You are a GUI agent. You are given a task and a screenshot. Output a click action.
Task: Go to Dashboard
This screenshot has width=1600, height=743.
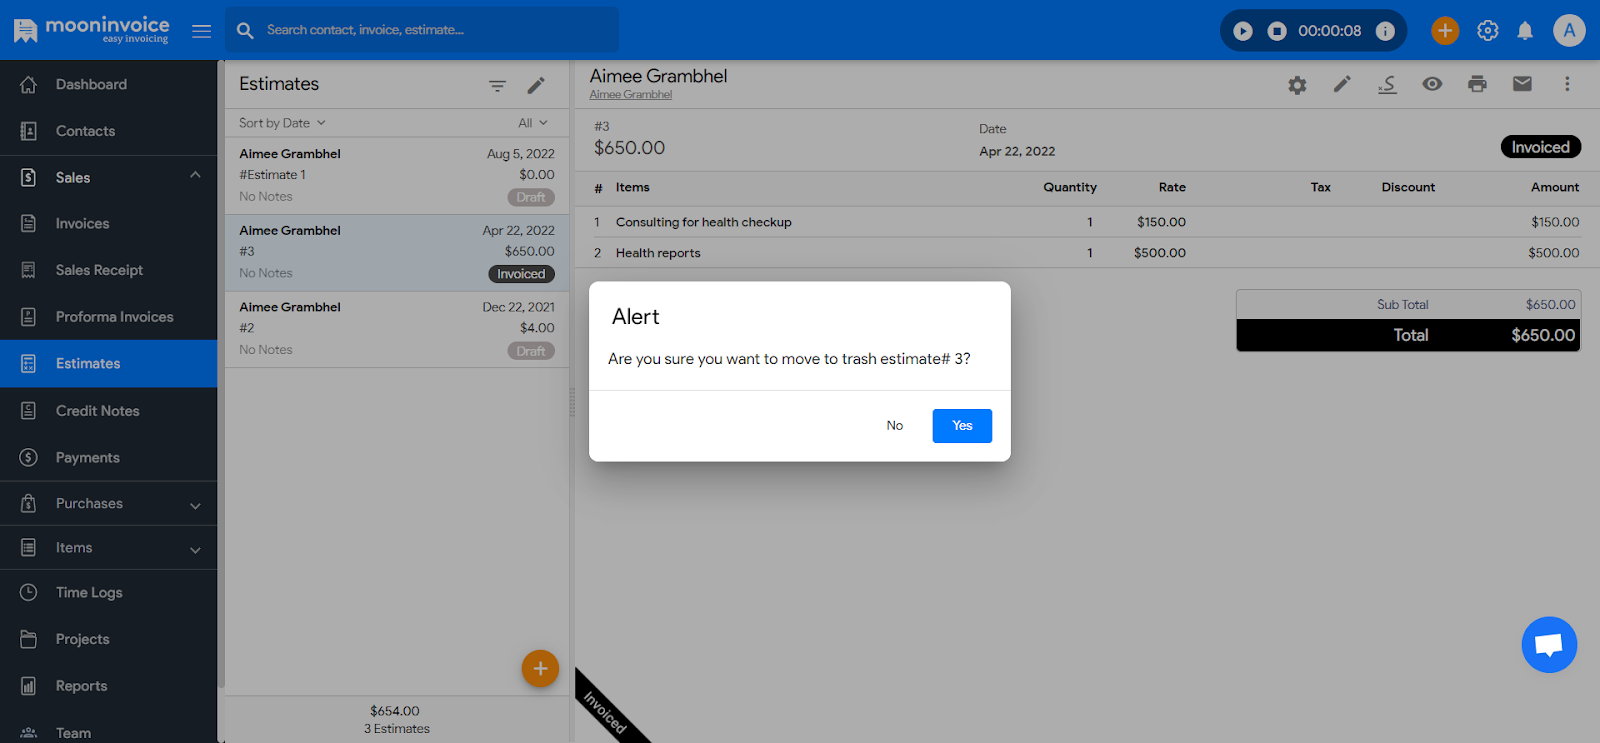108,85
